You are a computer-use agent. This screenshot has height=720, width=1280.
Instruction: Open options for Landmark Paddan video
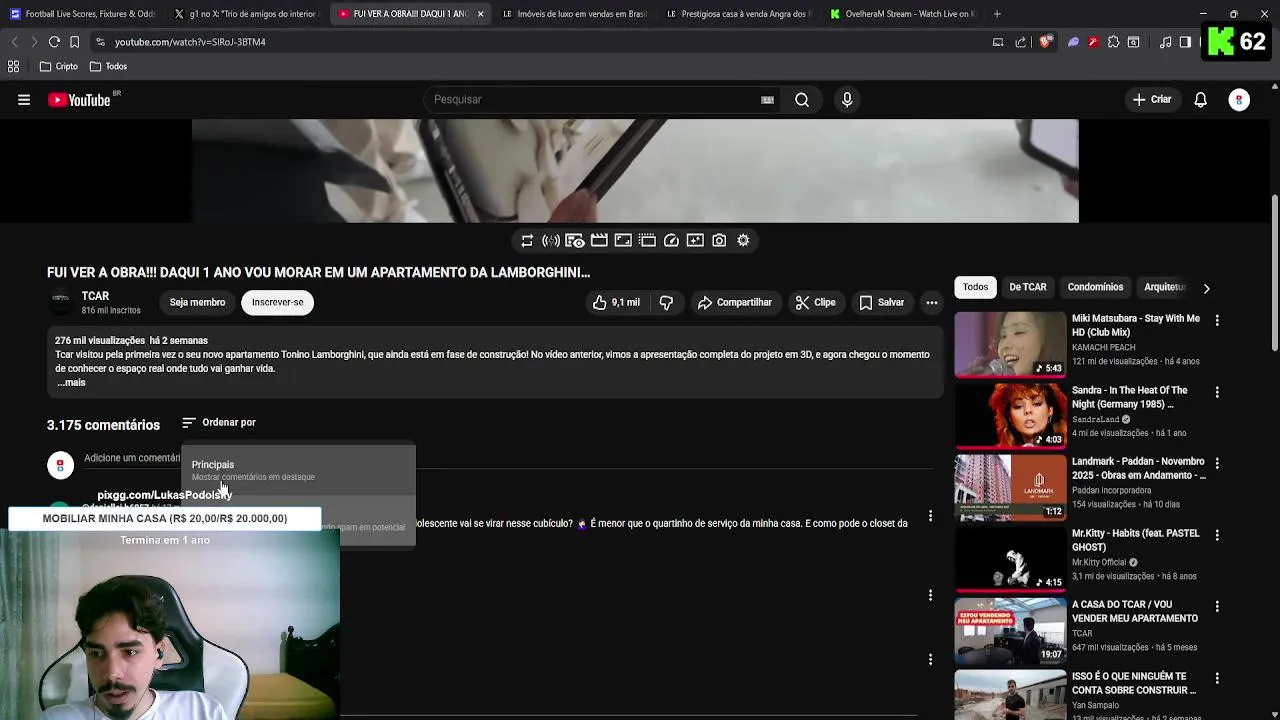coord(1217,463)
